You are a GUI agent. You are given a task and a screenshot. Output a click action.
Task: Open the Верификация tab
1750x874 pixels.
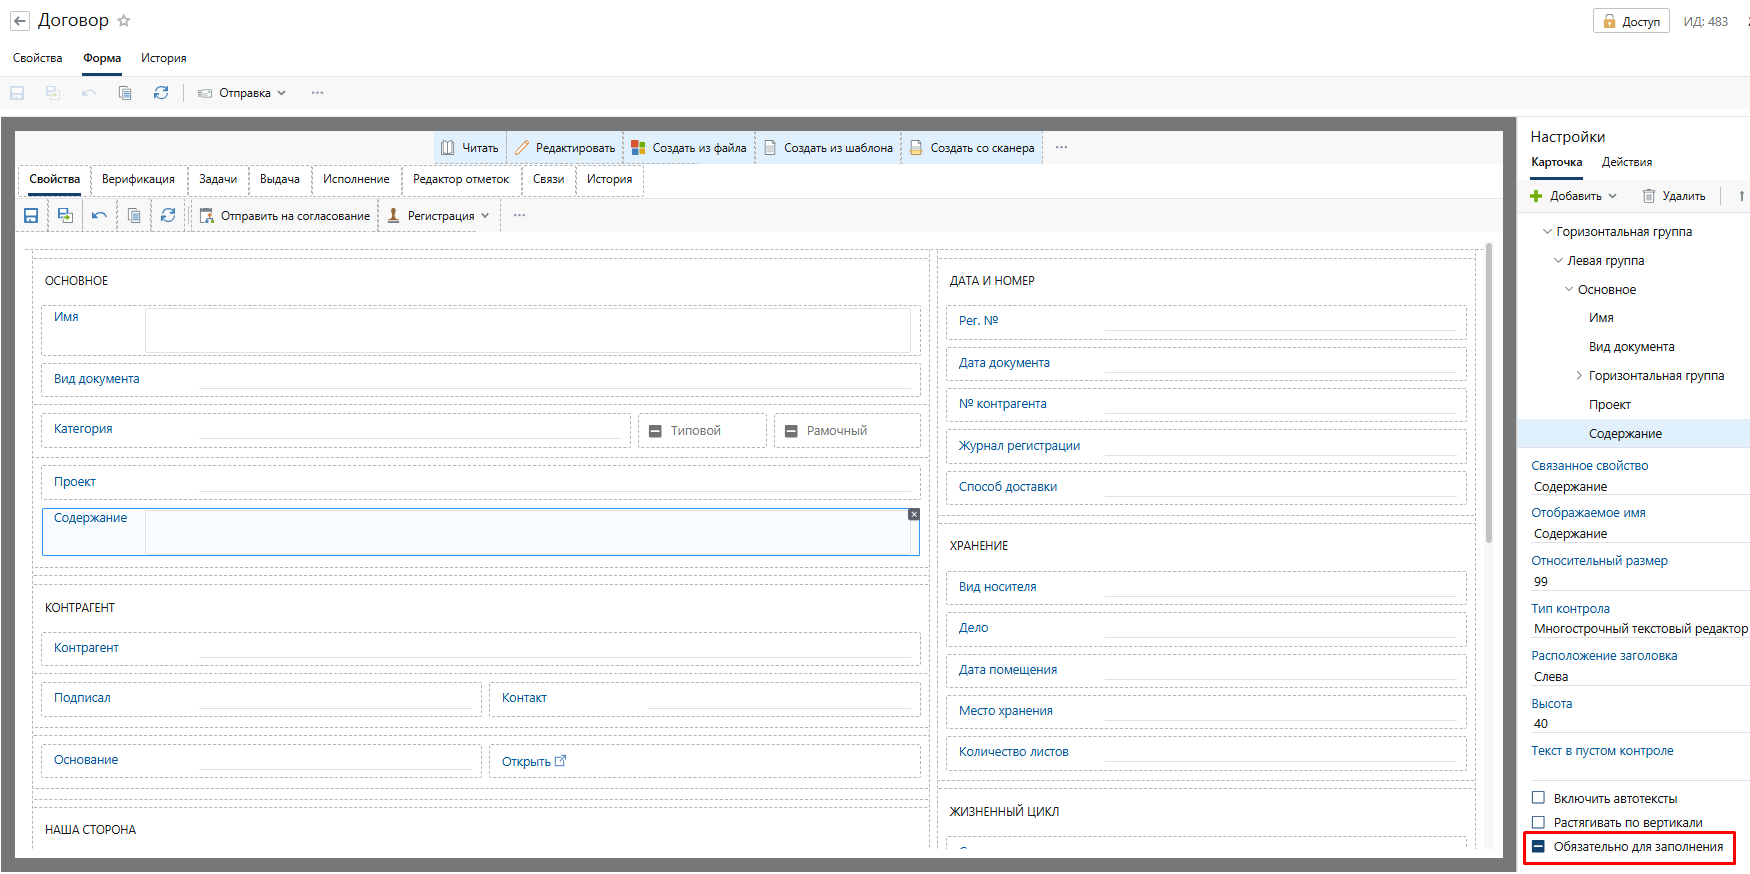tap(138, 179)
